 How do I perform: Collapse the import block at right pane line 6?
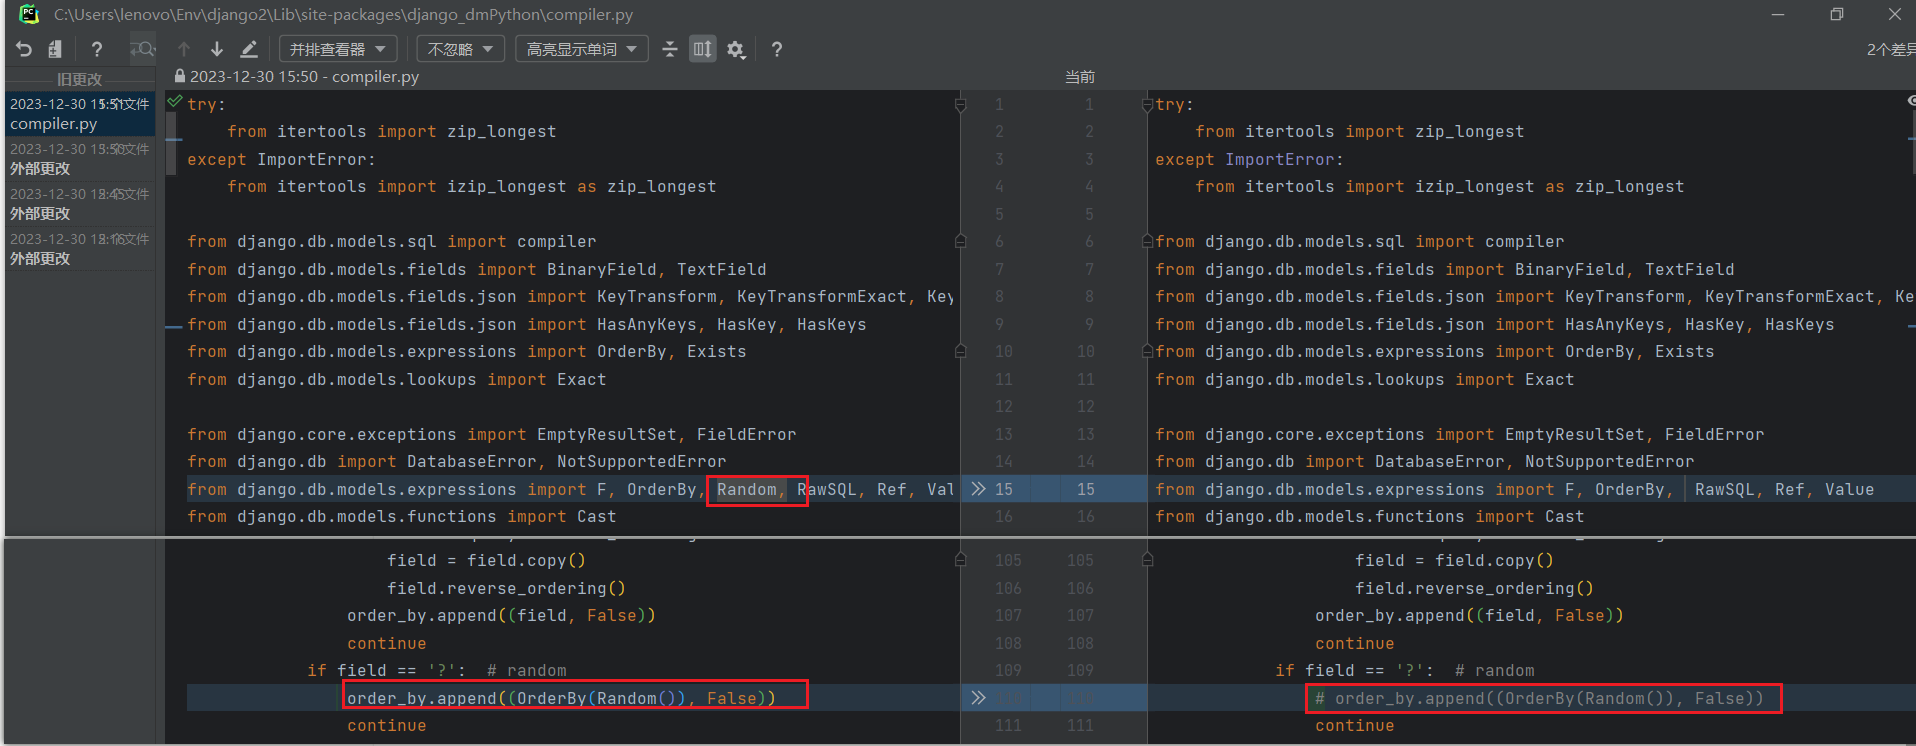tap(1148, 241)
